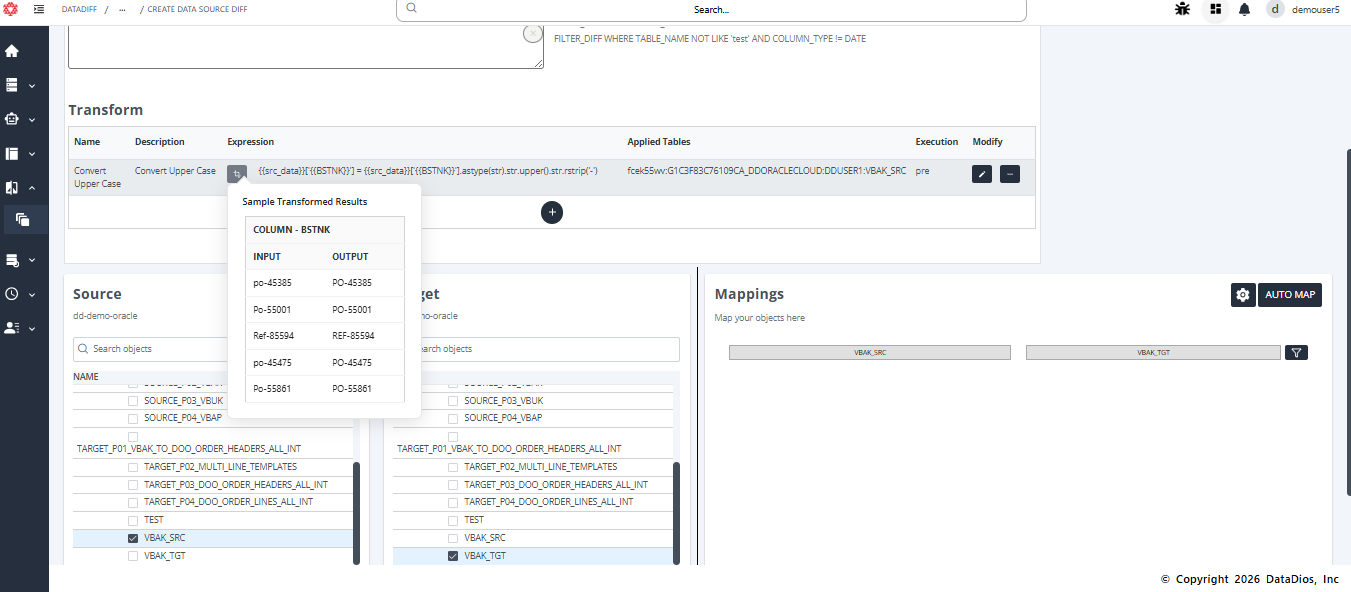Click the plus button to add a new transform
The image size is (1351, 592).
pyautogui.click(x=552, y=212)
